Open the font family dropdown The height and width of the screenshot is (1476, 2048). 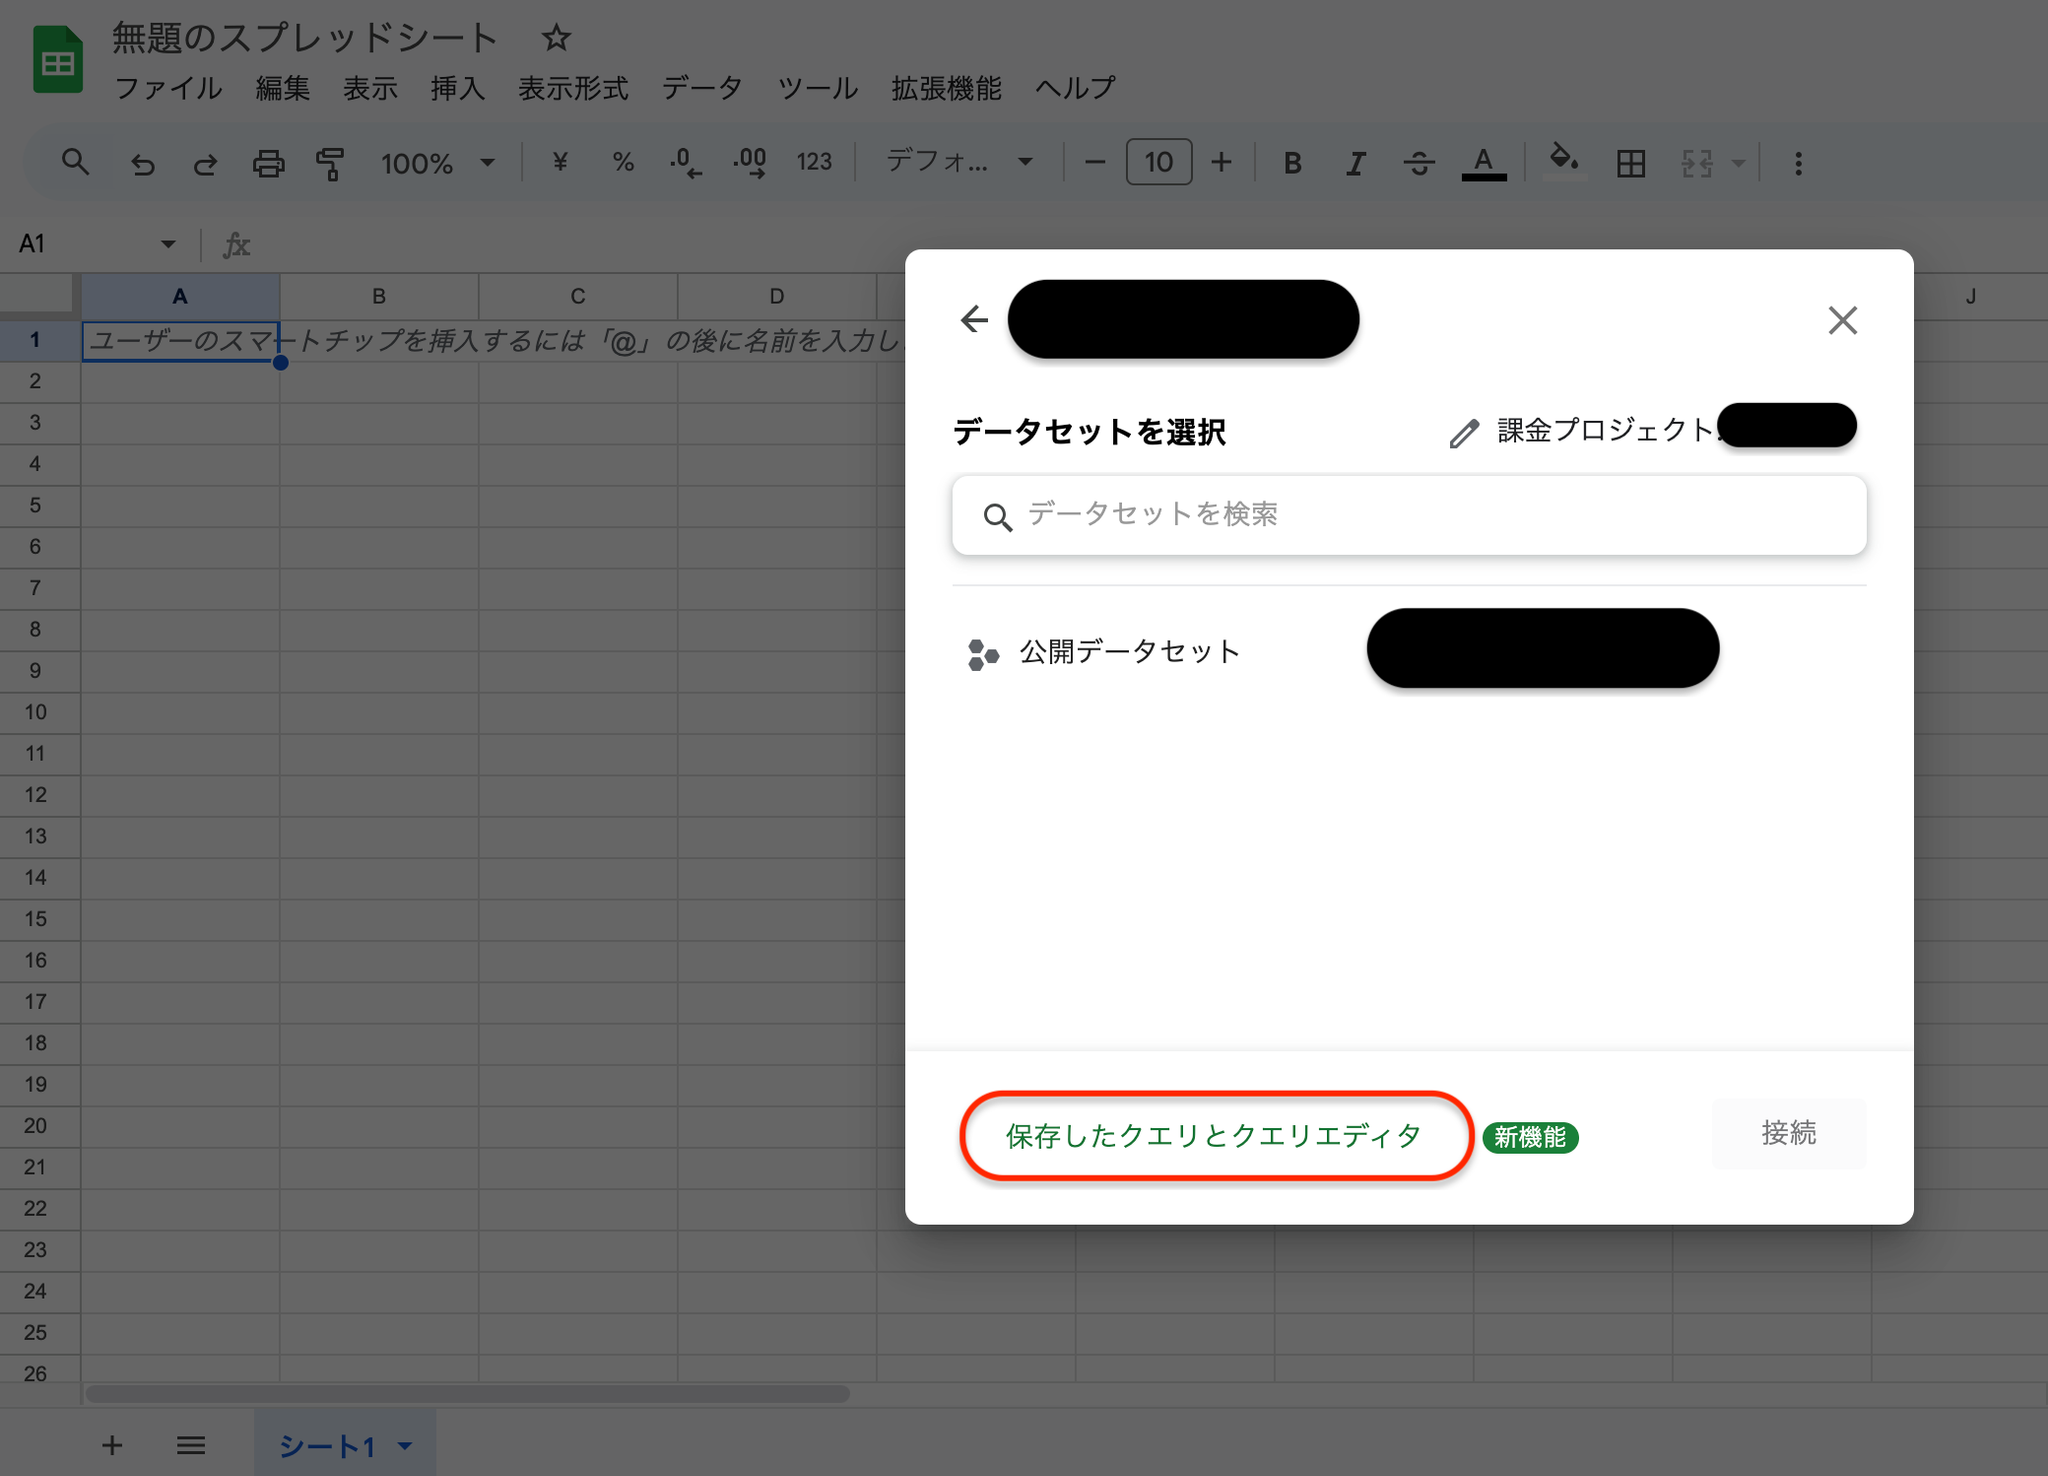click(x=959, y=161)
